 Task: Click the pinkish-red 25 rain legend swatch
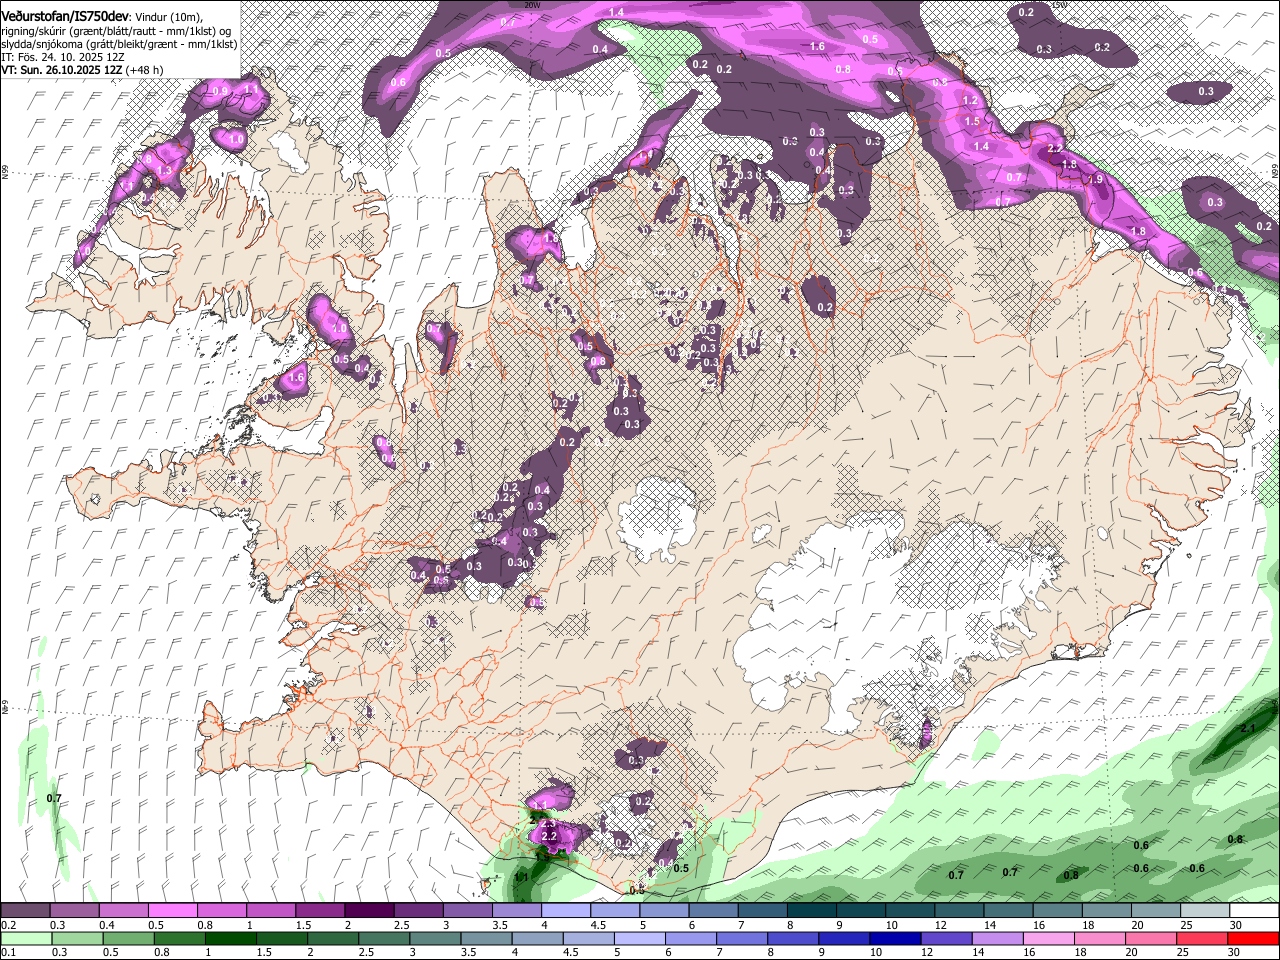click(1203, 938)
